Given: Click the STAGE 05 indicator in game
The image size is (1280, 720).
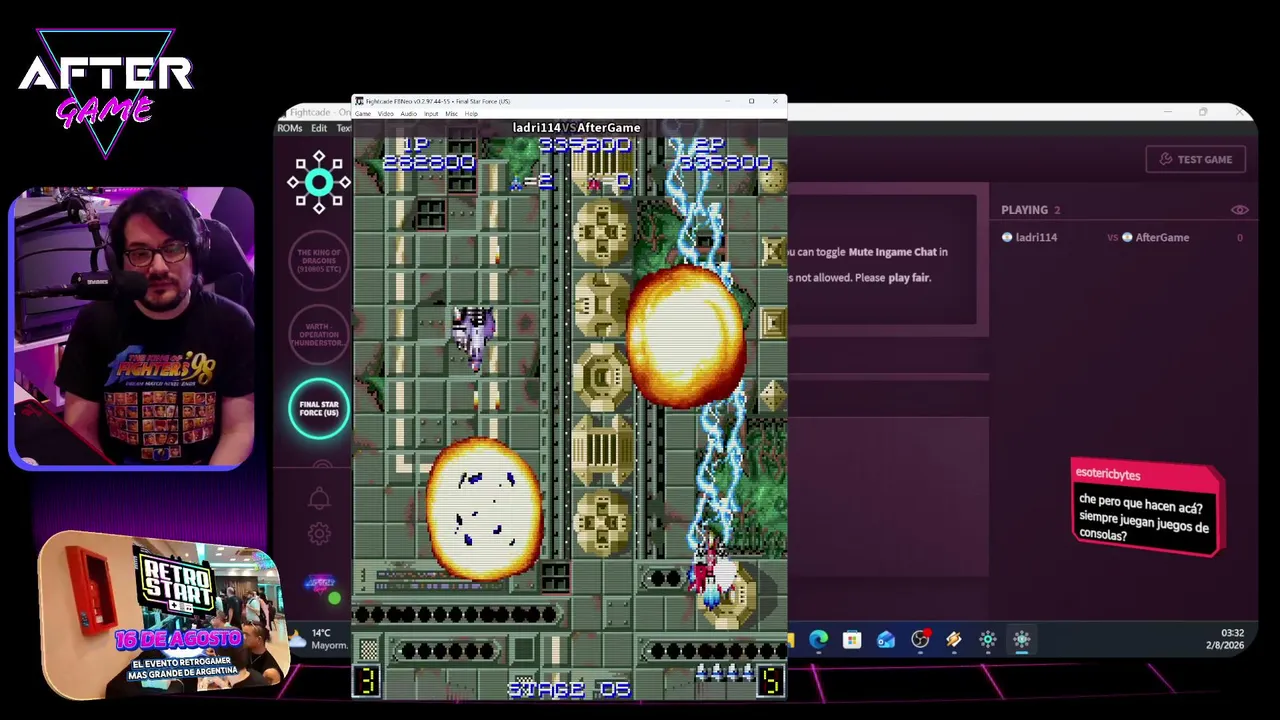Looking at the screenshot, I should (x=569, y=688).
